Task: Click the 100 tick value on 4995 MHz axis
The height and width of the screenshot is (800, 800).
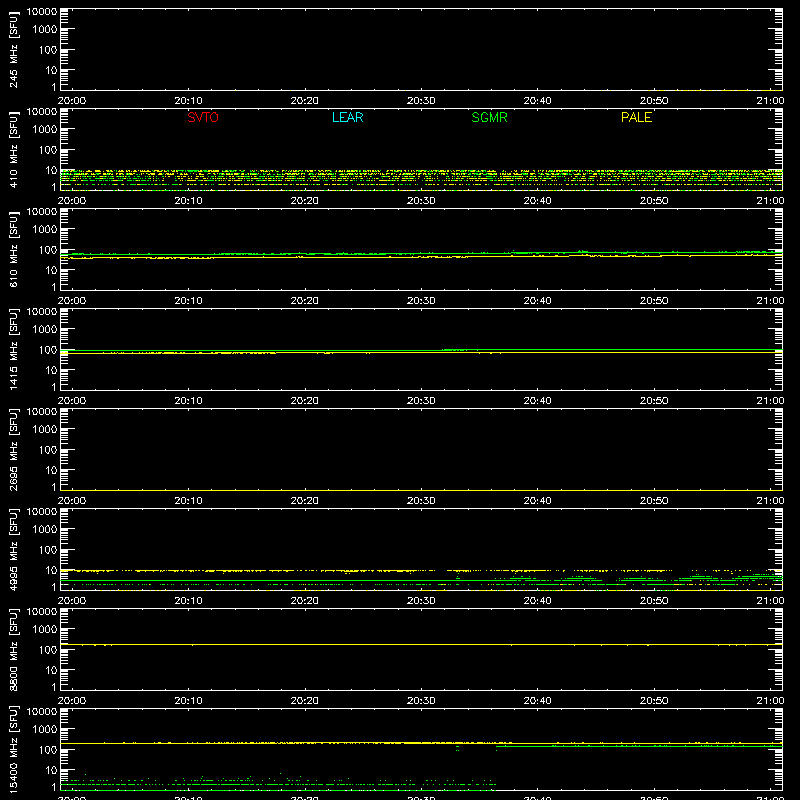Action: pos(48,550)
